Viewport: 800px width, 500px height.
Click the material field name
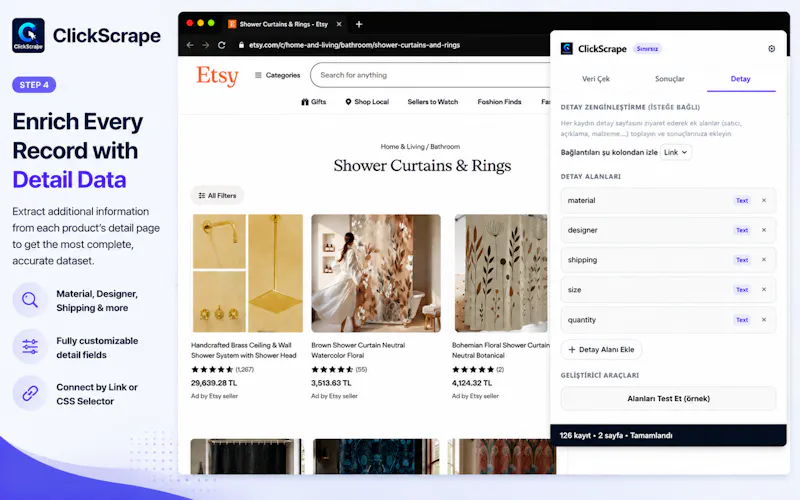581,201
